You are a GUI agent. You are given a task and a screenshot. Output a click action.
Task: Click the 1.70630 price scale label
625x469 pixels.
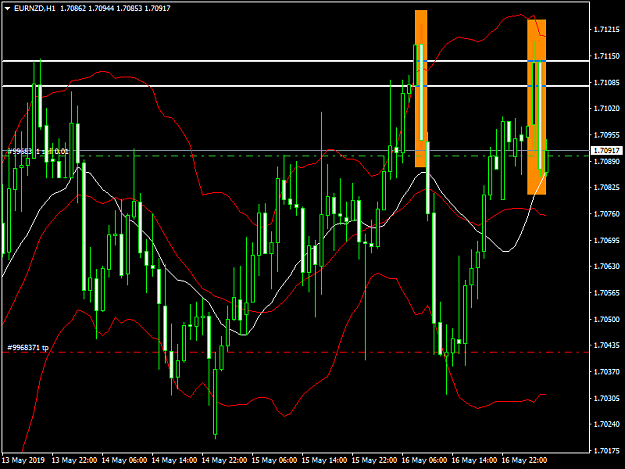pos(607,266)
